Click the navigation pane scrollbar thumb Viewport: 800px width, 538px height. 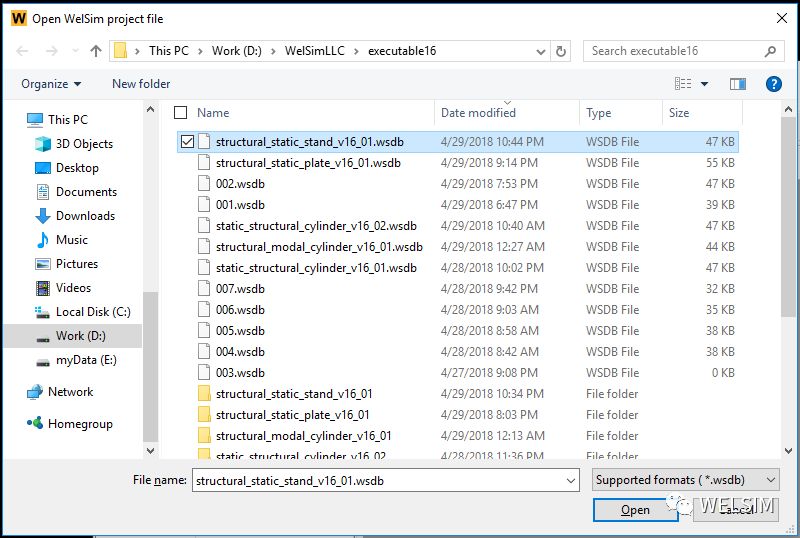point(150,366)
